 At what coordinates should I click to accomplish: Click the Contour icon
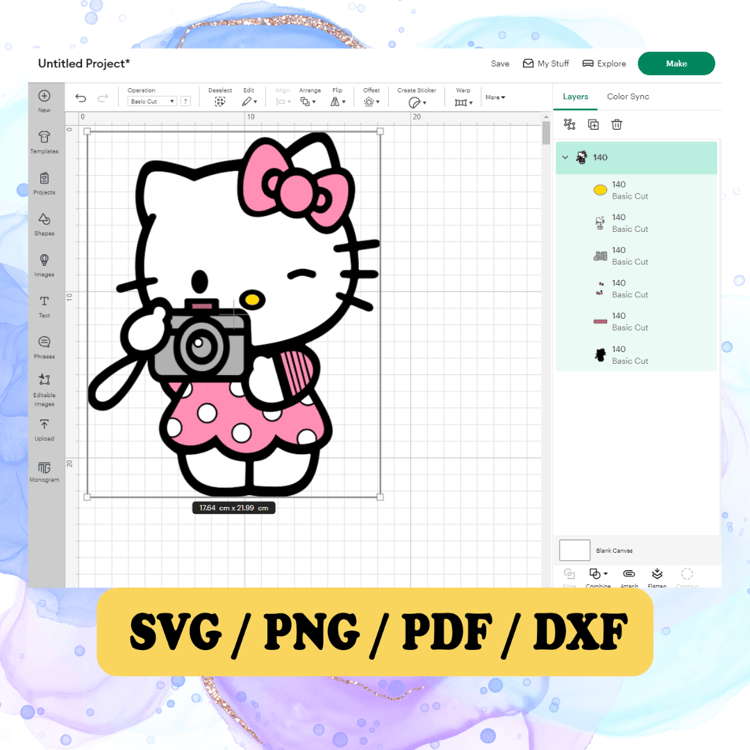click(x=687, y=574)
